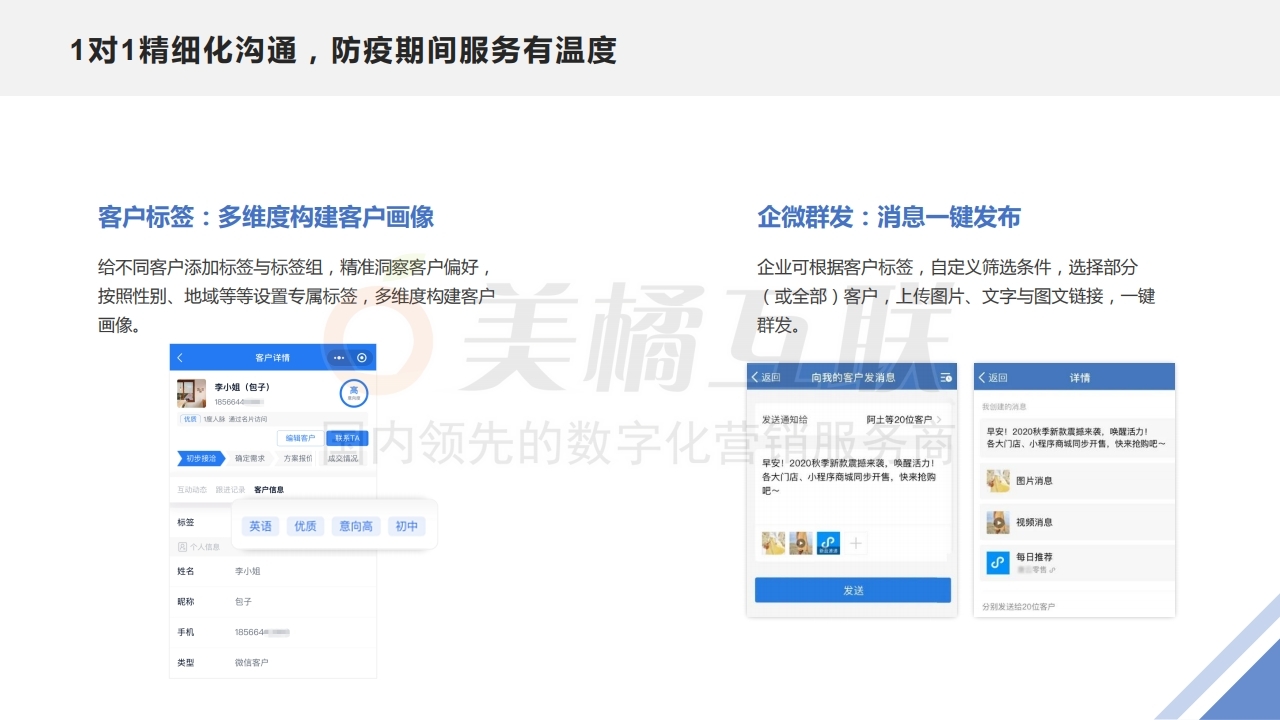Click the 高 intent circle badge
The image size is (1280, 720).
(353, 393)
